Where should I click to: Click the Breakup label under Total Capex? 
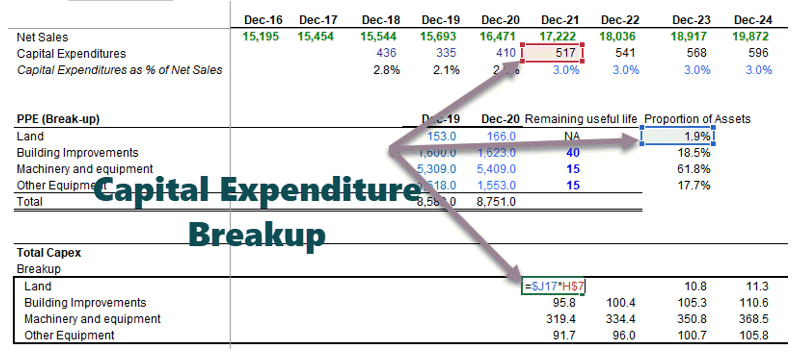[x=39, y=269]
